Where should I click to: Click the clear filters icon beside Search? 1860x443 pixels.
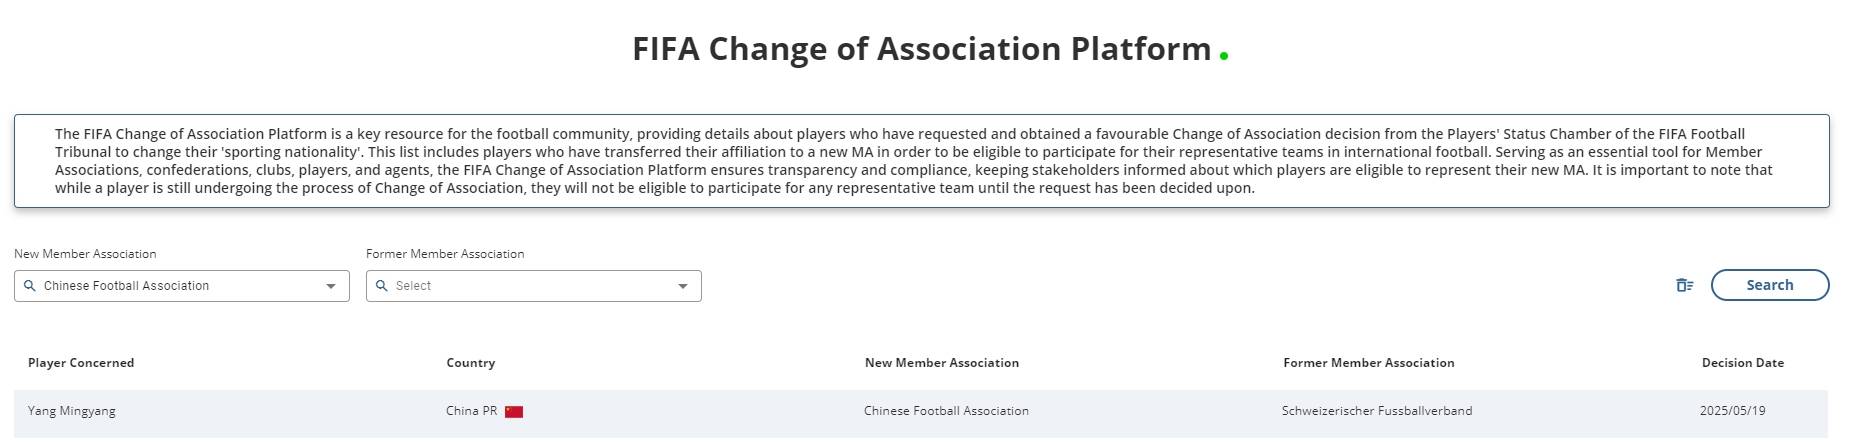point(1684,286)
